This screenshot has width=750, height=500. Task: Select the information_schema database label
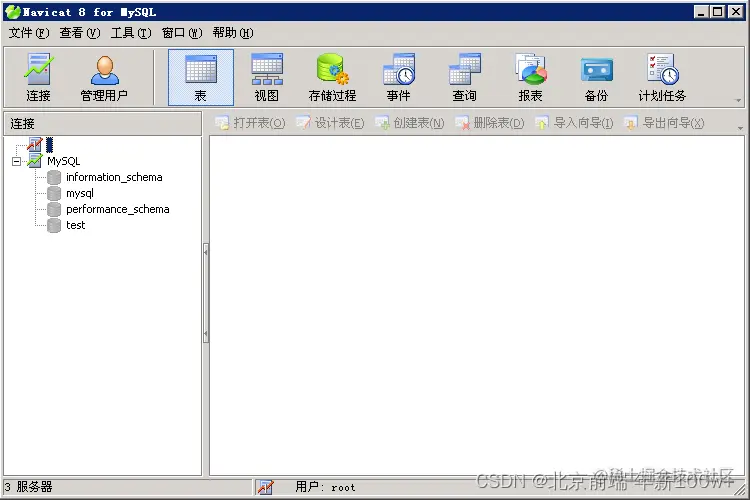(x=114, y=177)
